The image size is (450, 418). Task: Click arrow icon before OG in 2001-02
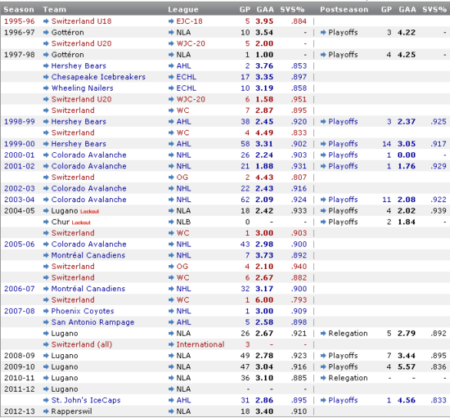(171, 177)
